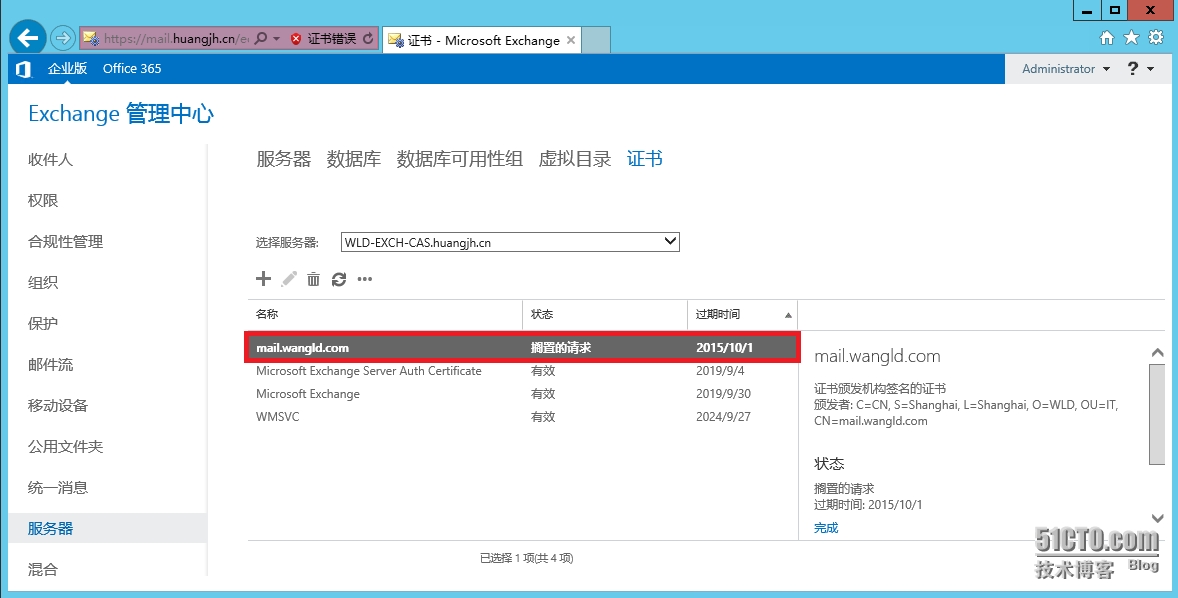This screenshot has height=598, width=1178.
Task: Click the 2019/9/4 expiry date cell
Action: tap(720, 371)
